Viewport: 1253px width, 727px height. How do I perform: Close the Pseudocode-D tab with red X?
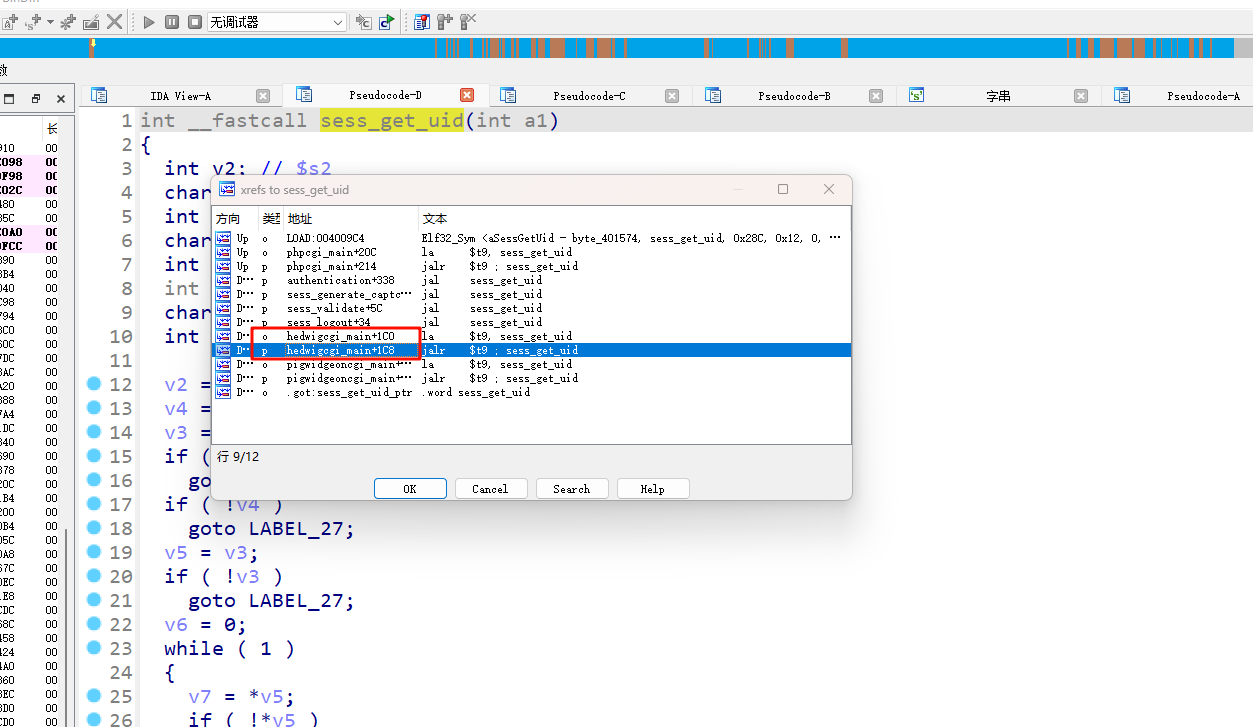pyautogui.click(x=467, y=95)
